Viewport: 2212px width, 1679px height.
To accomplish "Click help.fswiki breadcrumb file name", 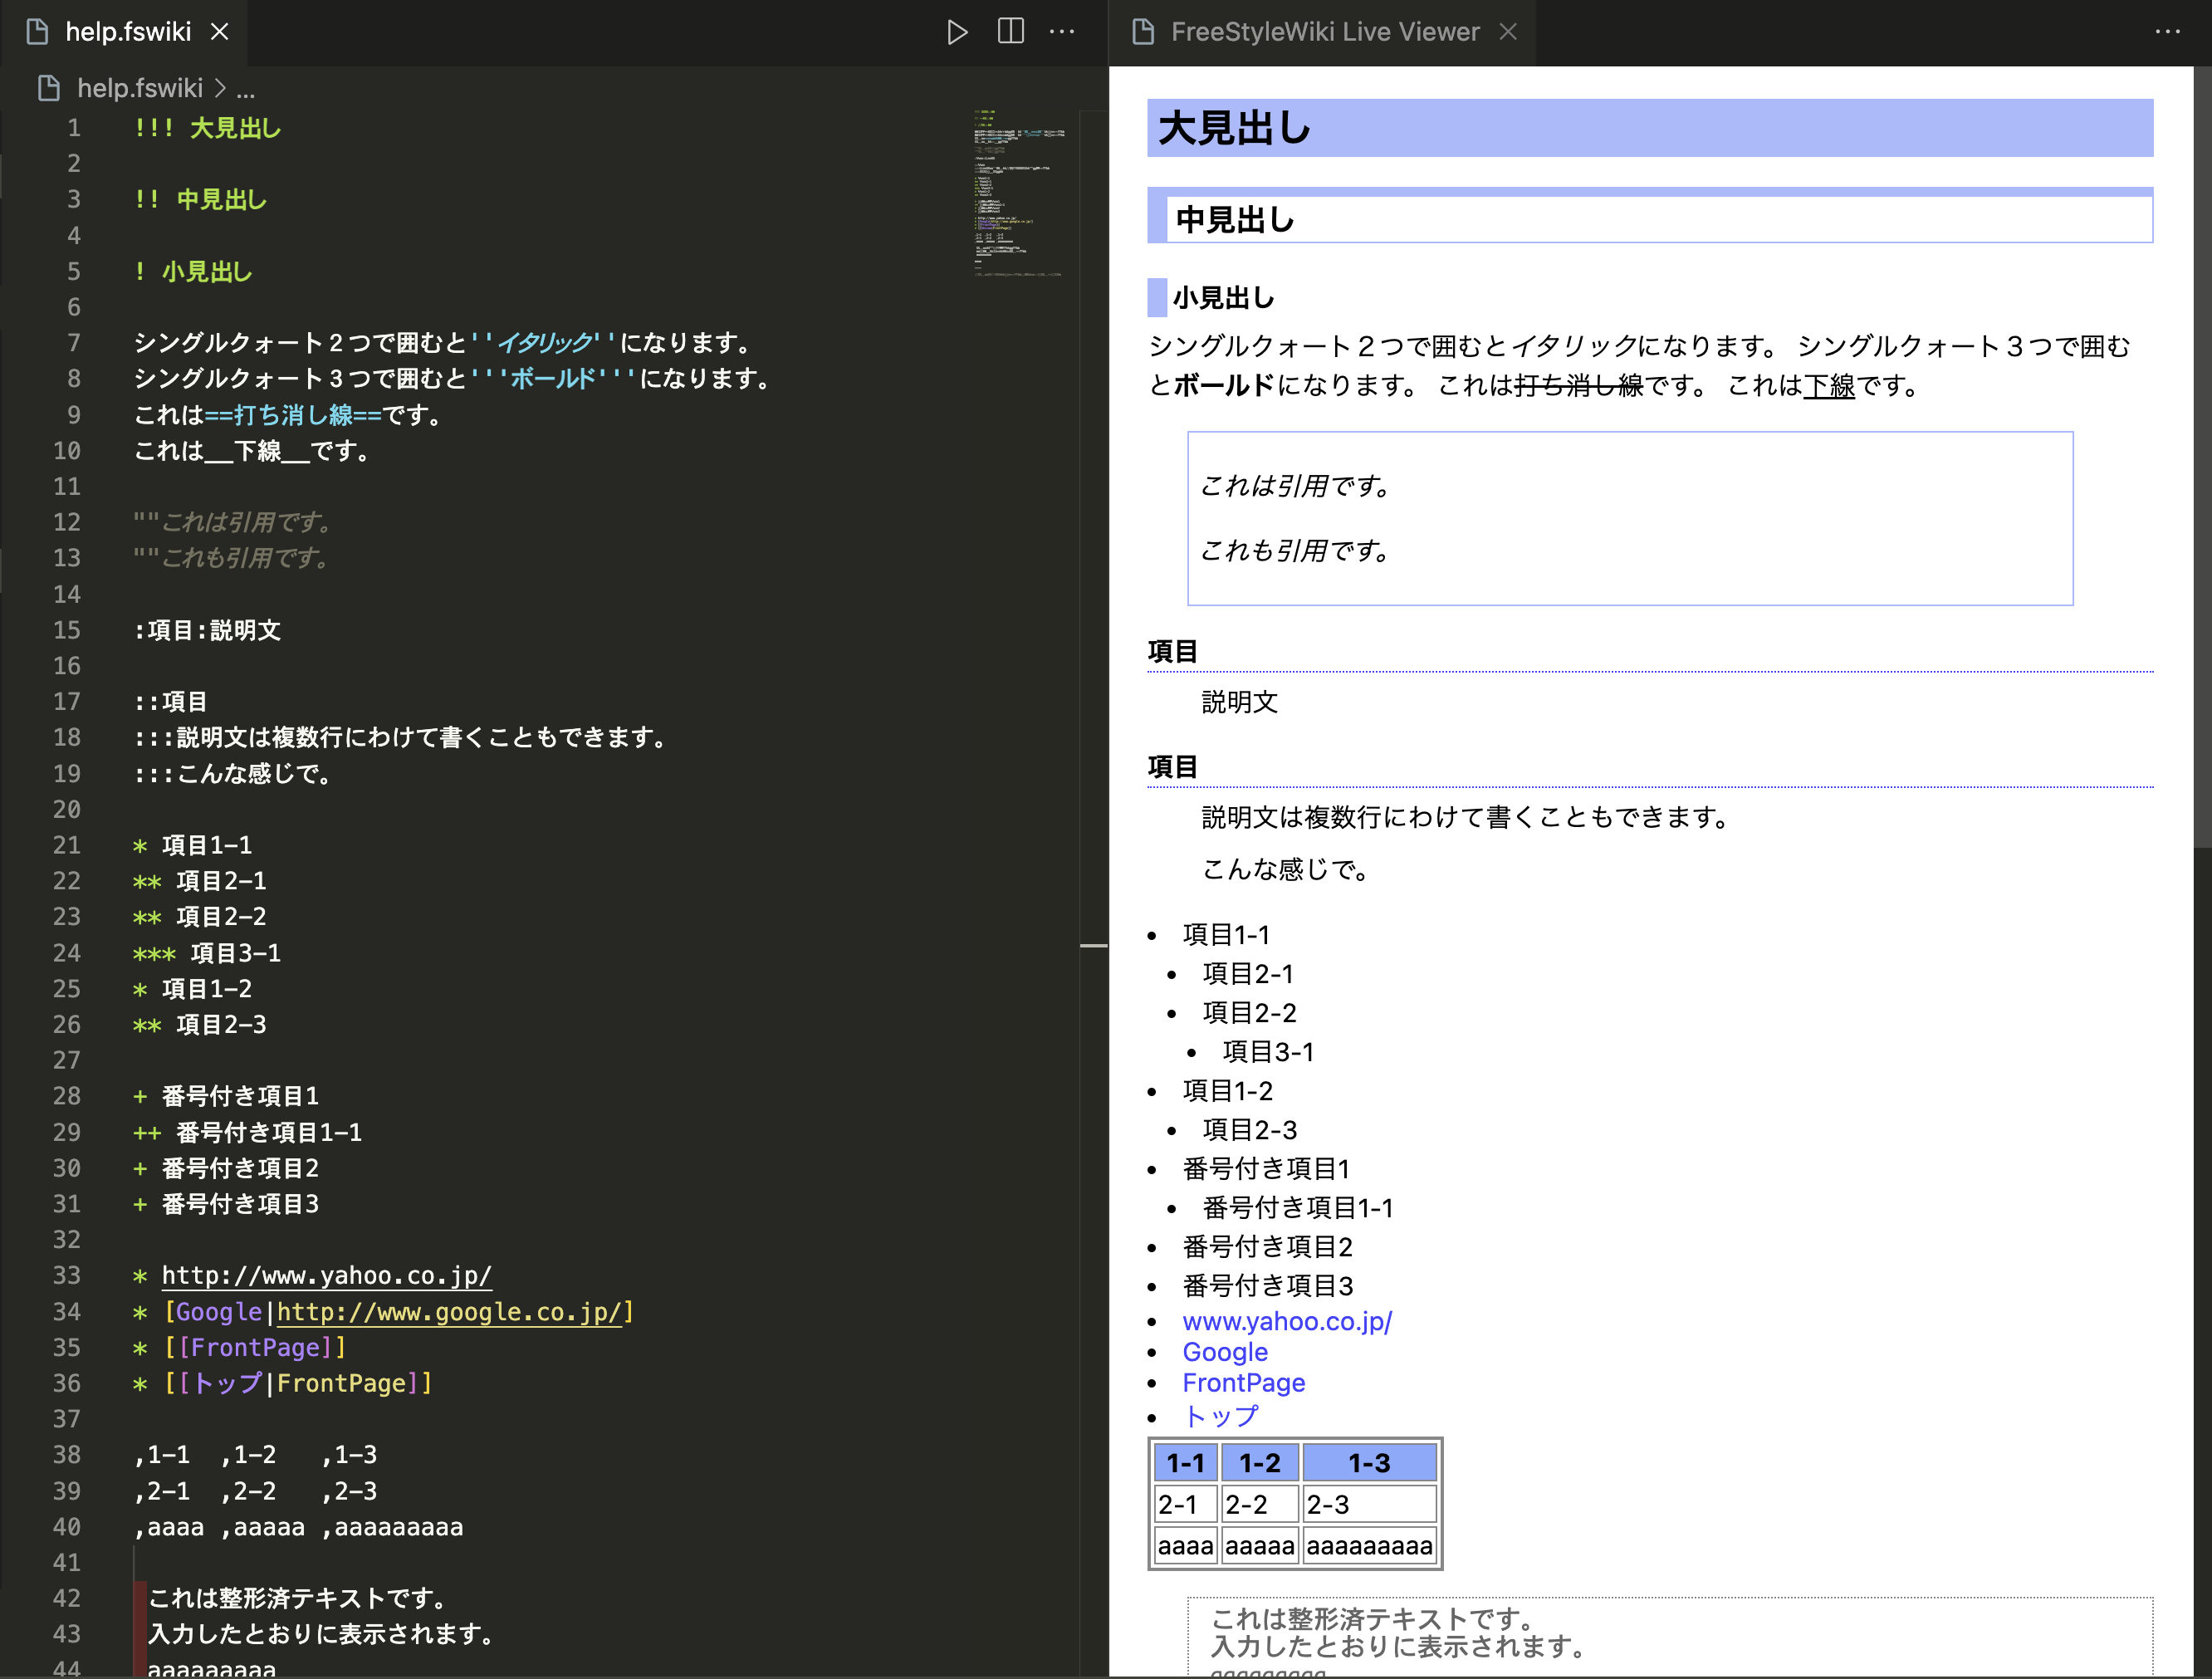I will (x=140, y=88).
